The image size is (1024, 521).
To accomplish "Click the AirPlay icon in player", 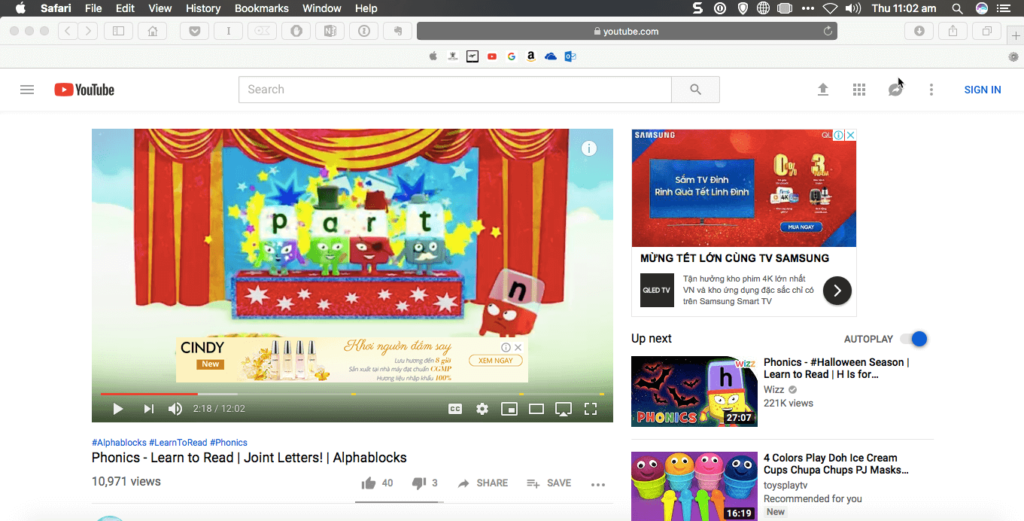I will coord(563,409).
